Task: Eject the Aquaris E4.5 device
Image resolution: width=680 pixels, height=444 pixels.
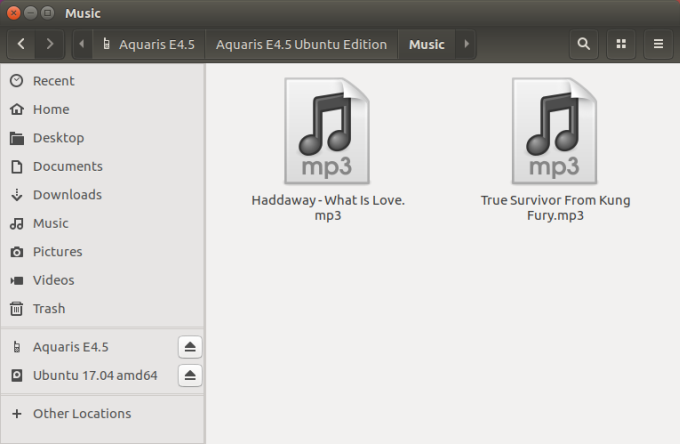Action: coord(190,347)
